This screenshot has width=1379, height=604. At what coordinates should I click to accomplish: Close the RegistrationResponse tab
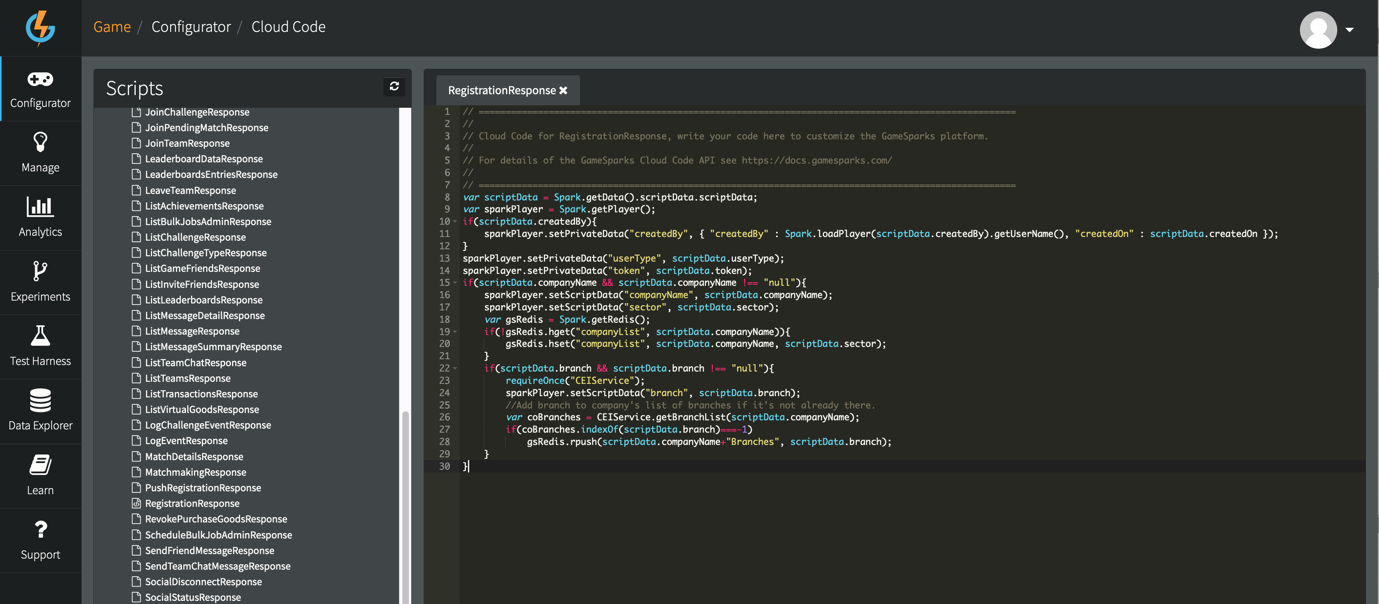click(563, 91)
